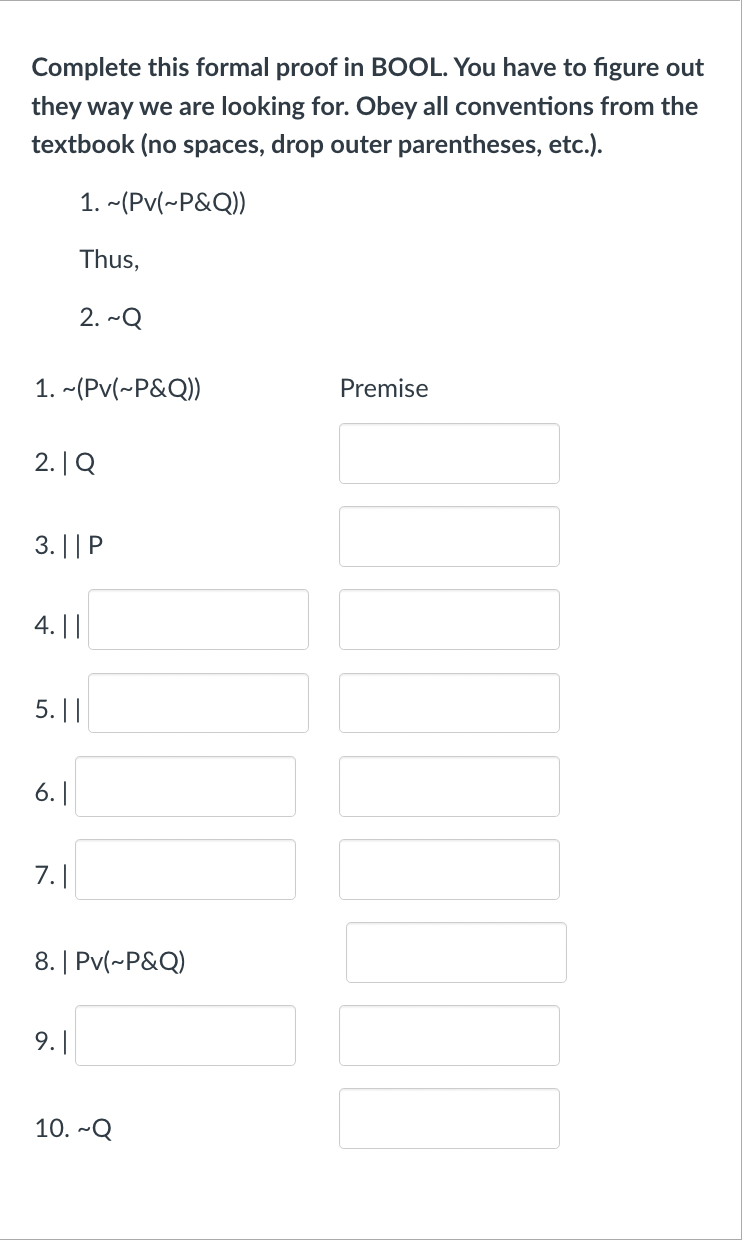
Task: Click the justification field for line 7
Action: point(449,869)
